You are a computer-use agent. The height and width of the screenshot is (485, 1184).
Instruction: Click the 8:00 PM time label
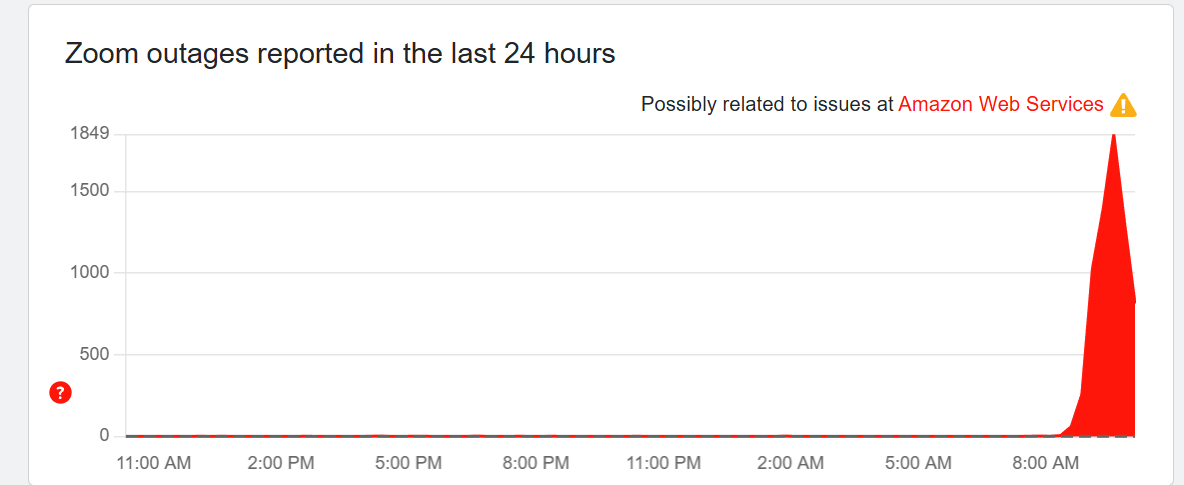click(x=534, y=463)
